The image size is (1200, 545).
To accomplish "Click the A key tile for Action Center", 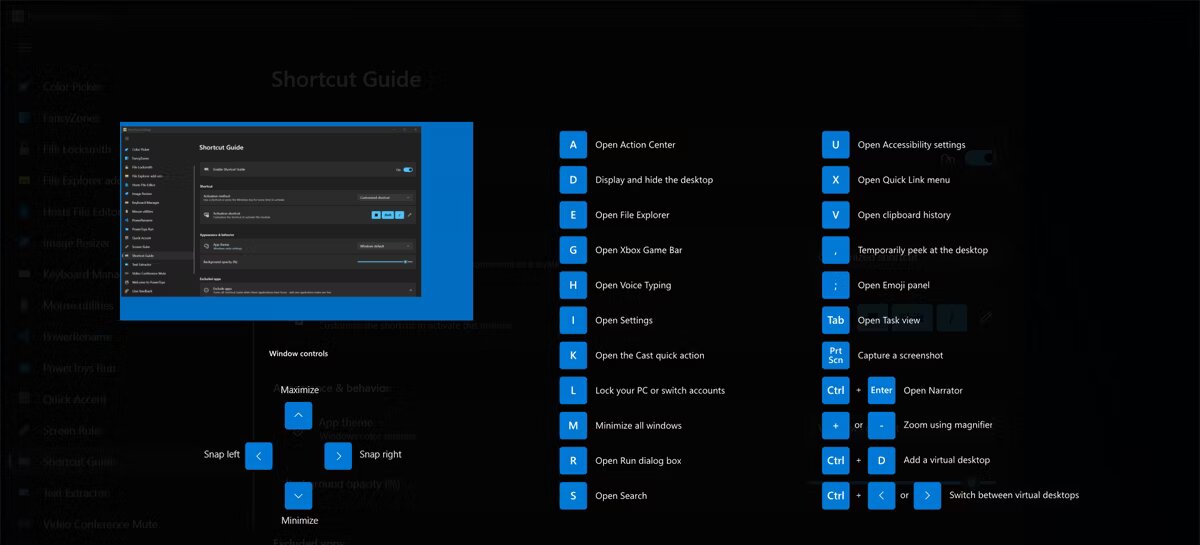I will click(573, 145).
